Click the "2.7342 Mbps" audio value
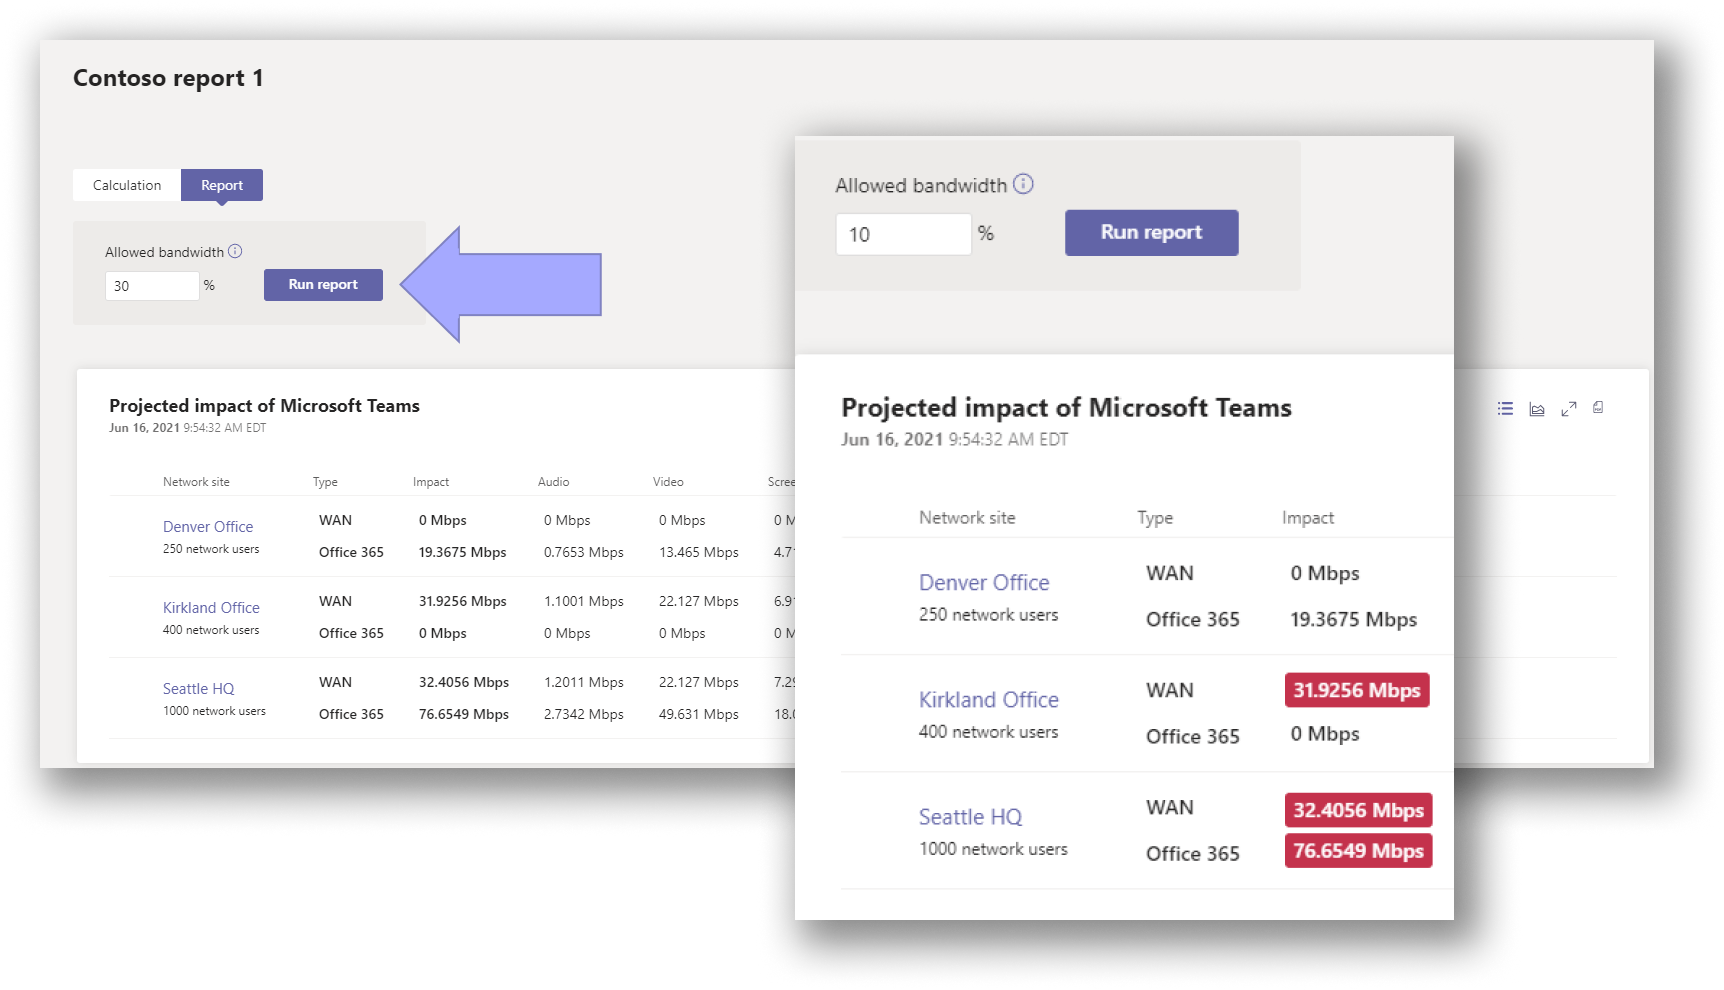The width and height of the screenshot is (1724, 990). coord(584,714)
